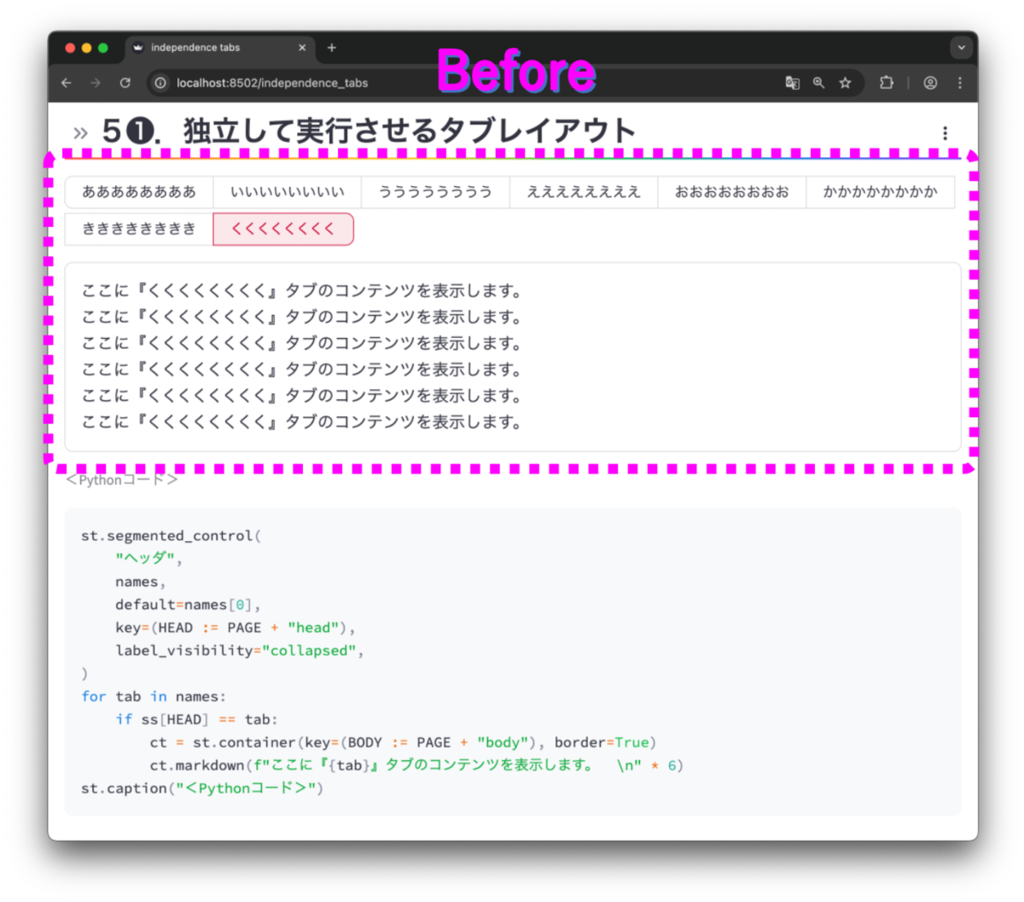This screenshot has width=1024, height=902.
Task: Open the Chrome profile avatar icon
Action: [930, 83]
